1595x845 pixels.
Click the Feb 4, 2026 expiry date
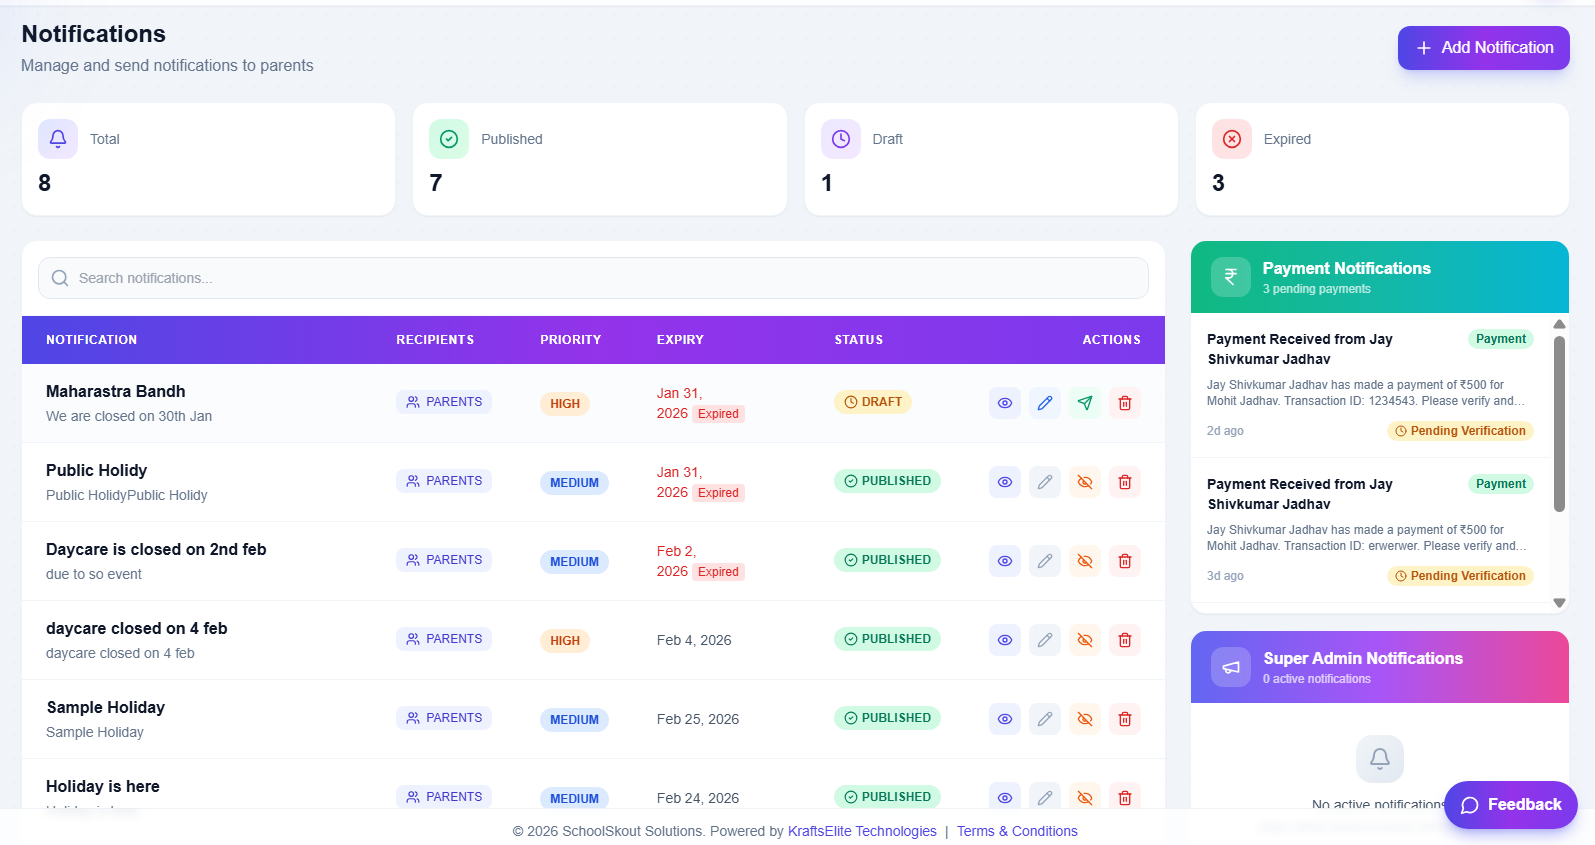[x=694, y=640]
